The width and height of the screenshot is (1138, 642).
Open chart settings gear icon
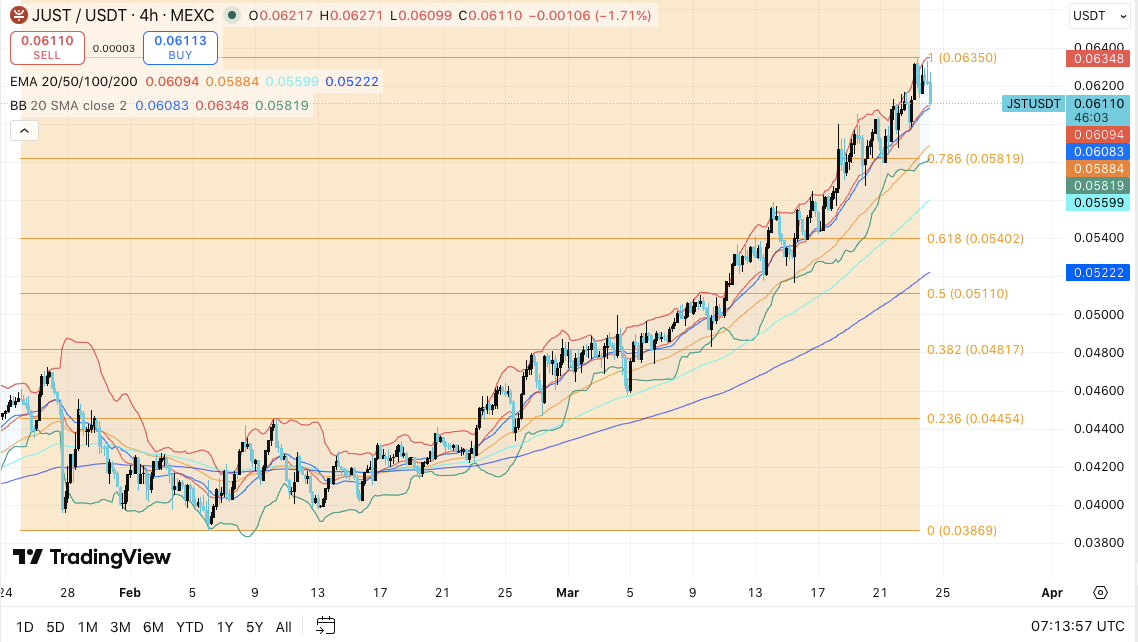coord(1100,592)
